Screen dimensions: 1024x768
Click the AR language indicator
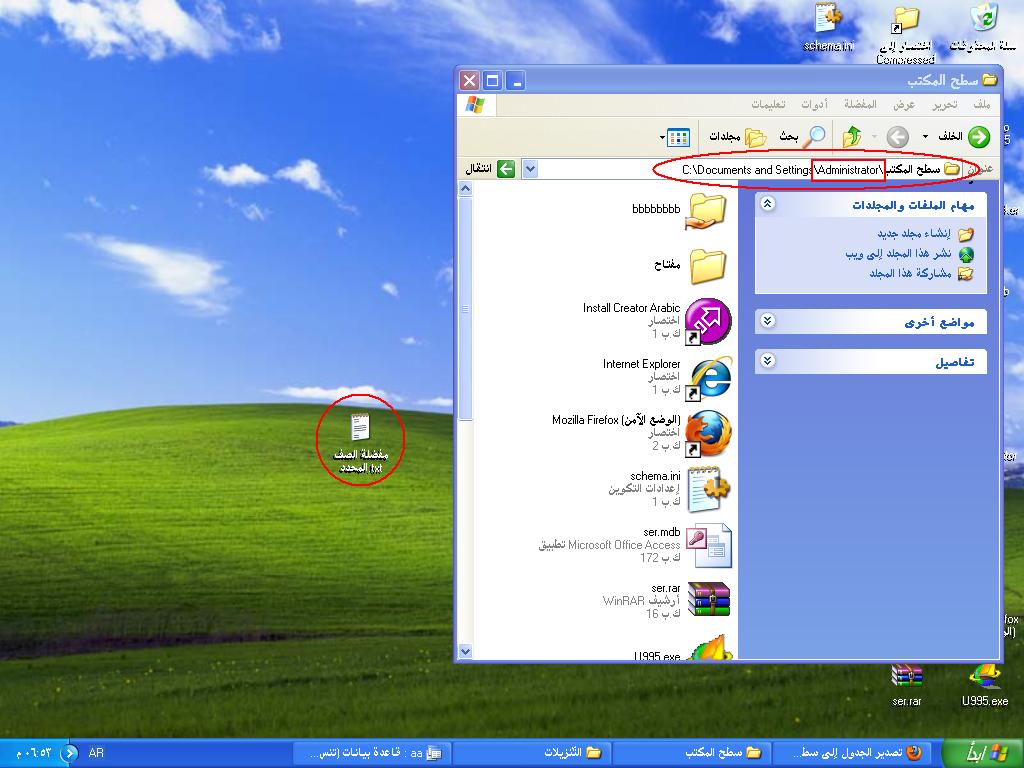(96, 753)
